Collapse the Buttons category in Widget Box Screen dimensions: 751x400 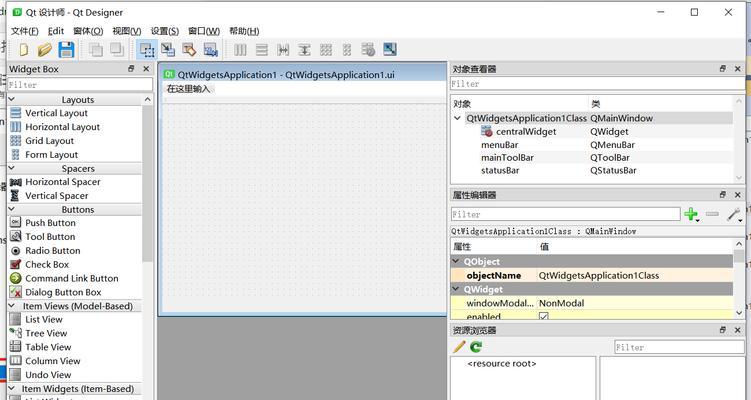12,210
